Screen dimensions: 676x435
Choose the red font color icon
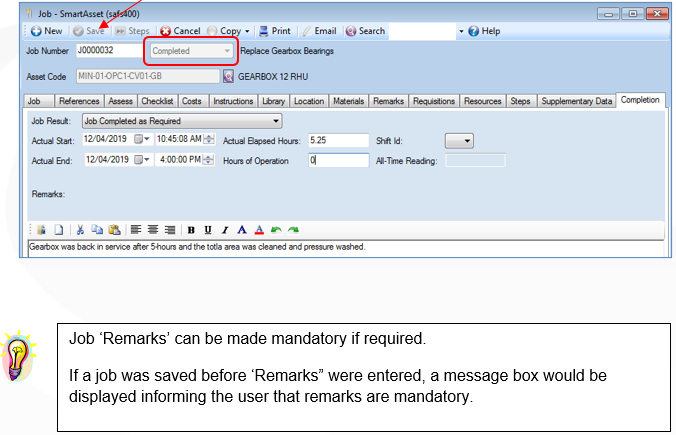coord(259,230)
